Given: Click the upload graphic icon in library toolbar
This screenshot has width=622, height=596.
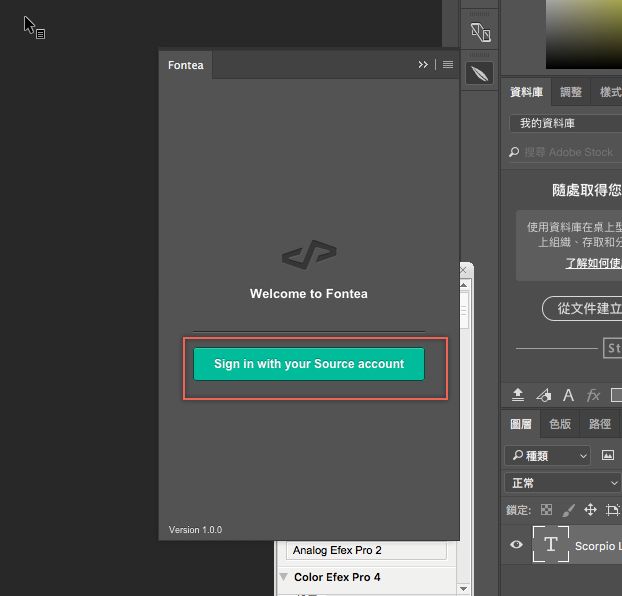Looking at the screenshot, I should [x=518, y=395].
